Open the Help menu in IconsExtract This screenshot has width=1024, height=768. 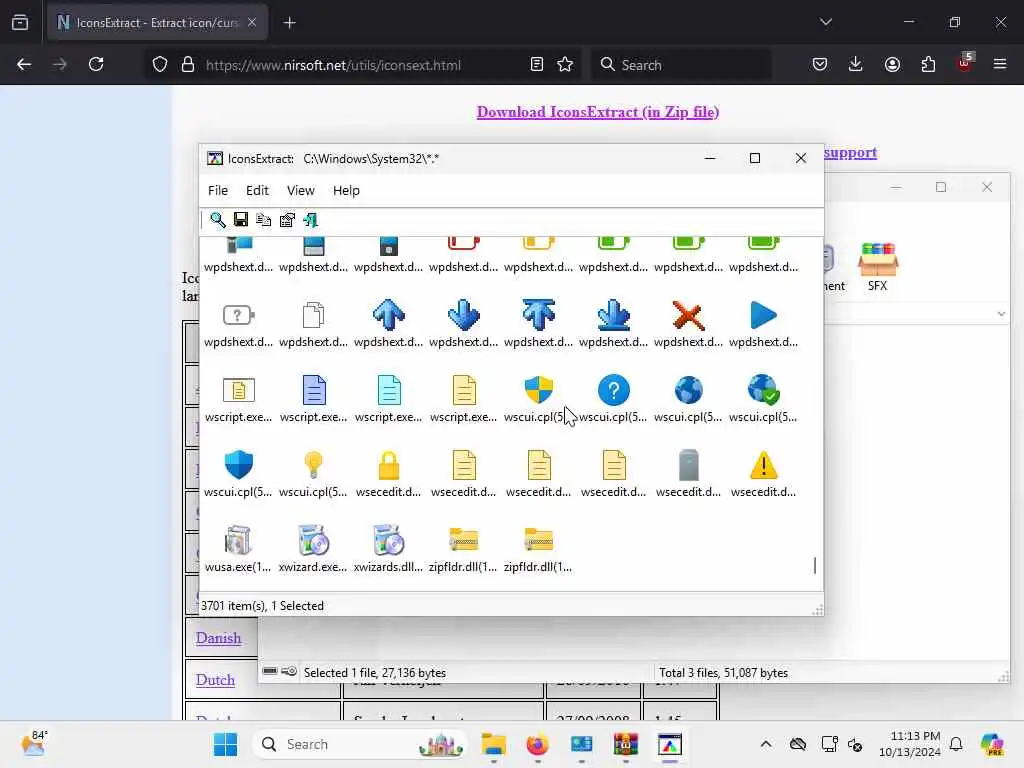coord(346,190)
